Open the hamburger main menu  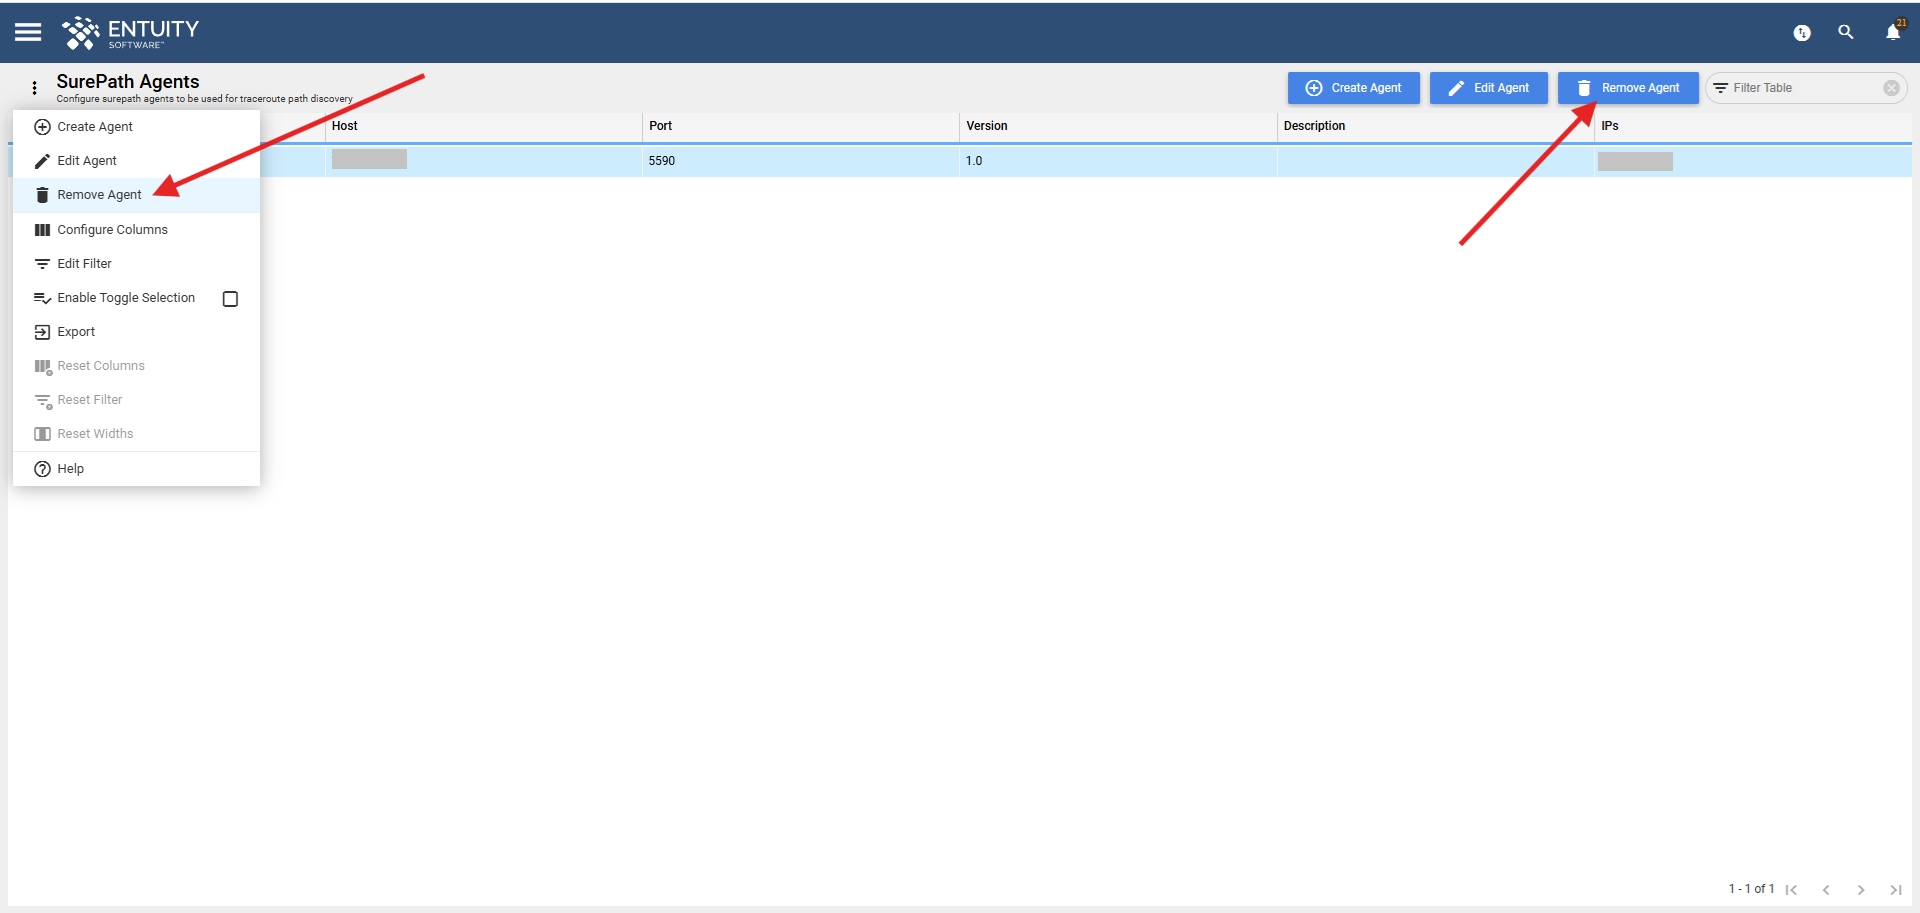pos(28,32)
